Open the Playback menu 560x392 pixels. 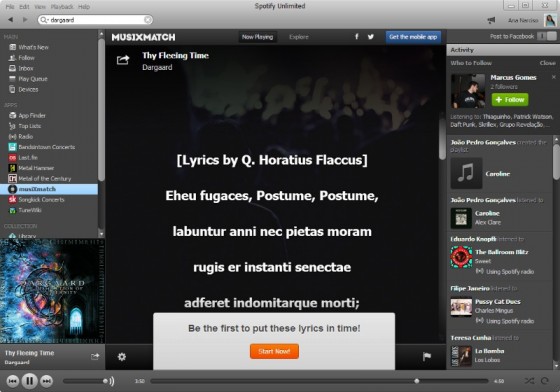(x=62, y=6)
